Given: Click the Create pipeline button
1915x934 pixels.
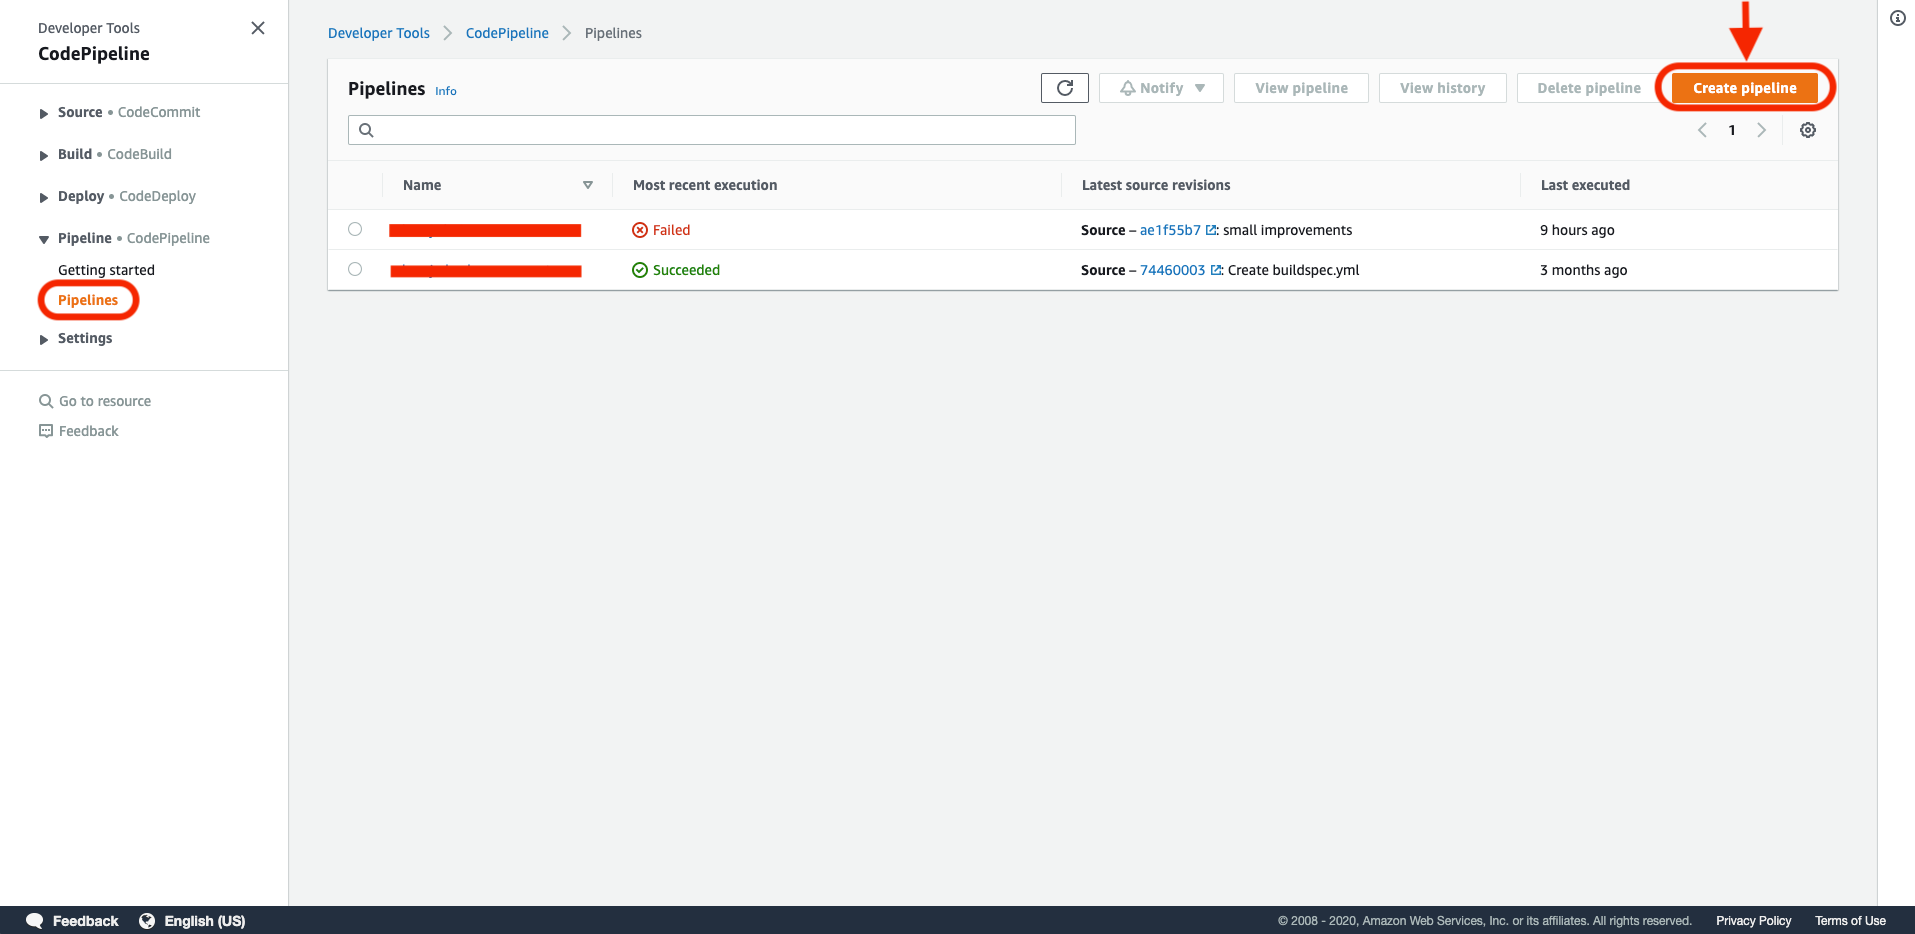Looking at the screenshot, I should tap(1744, 87).
